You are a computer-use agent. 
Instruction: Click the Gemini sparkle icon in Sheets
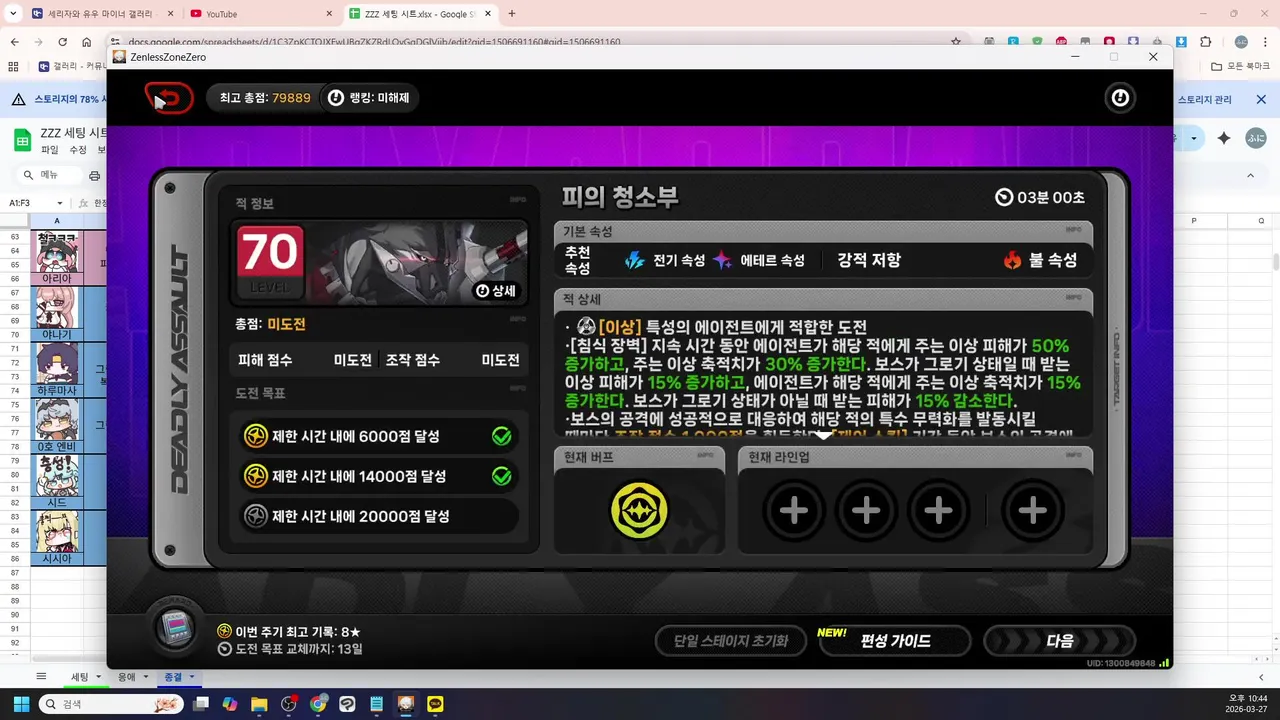tap(1224, 138)
